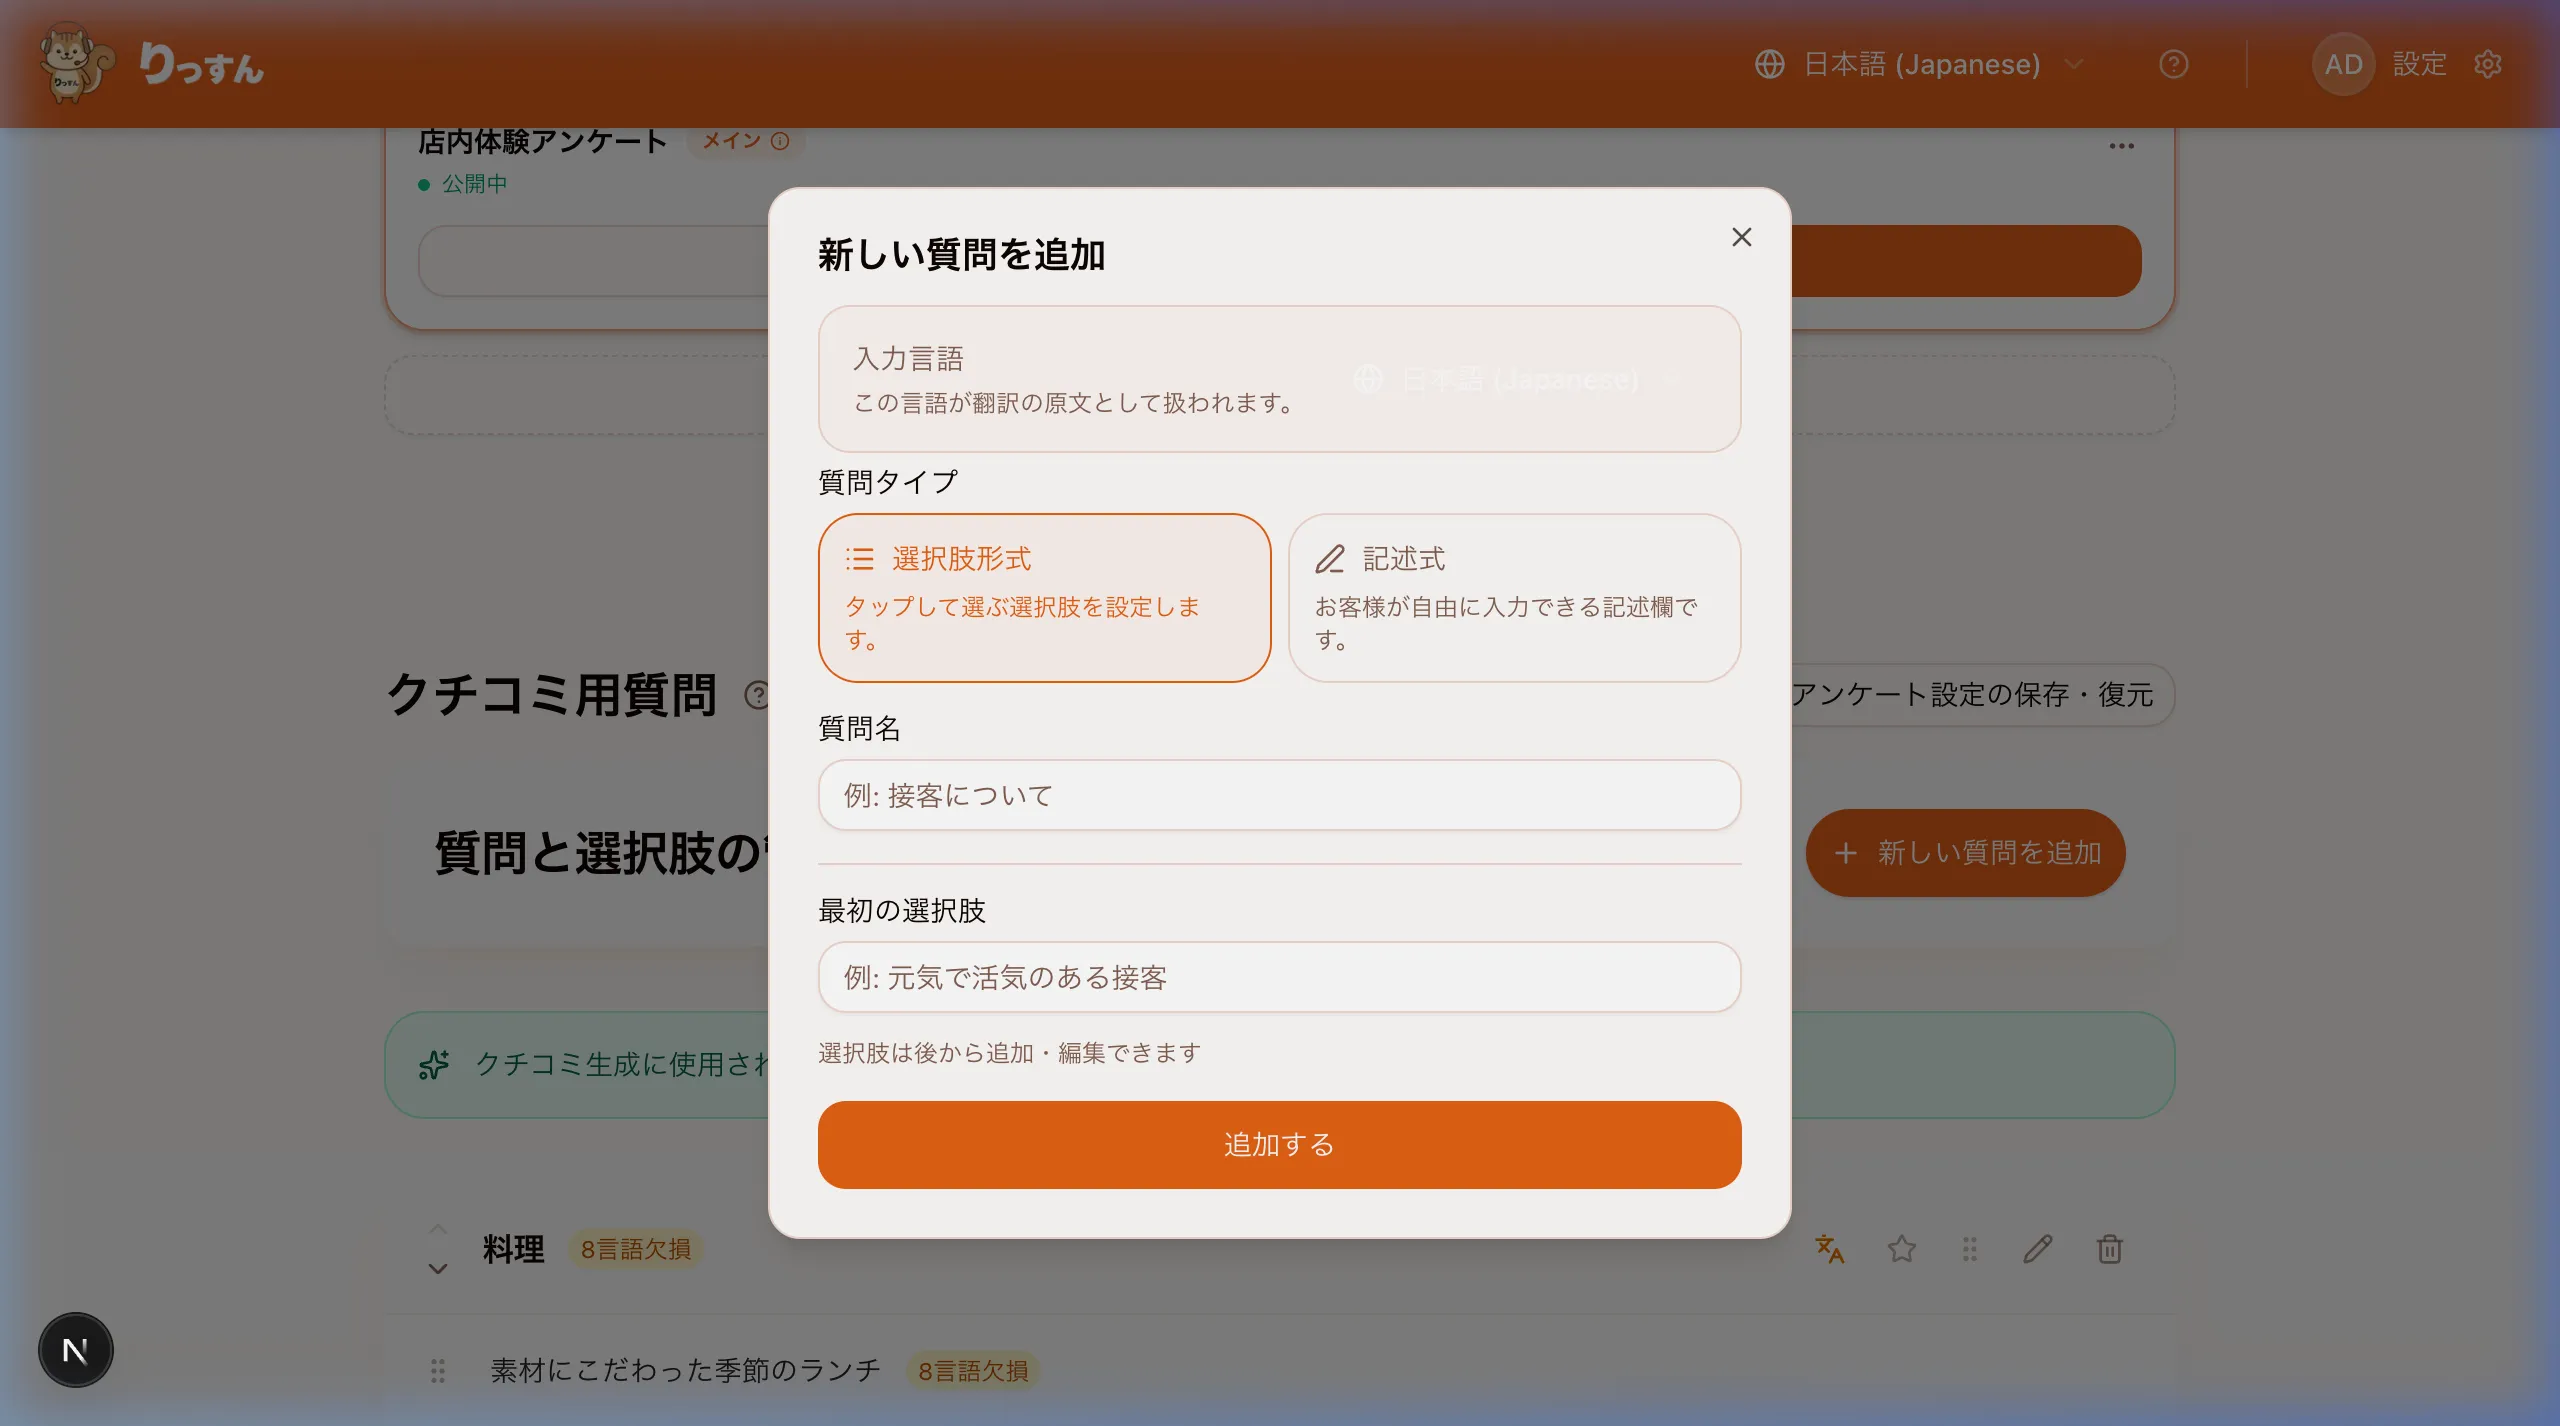Screen dimensions: 2560x1426
Task: Click the info icon next to メイン badge
Action: click(x=780, y=141)
